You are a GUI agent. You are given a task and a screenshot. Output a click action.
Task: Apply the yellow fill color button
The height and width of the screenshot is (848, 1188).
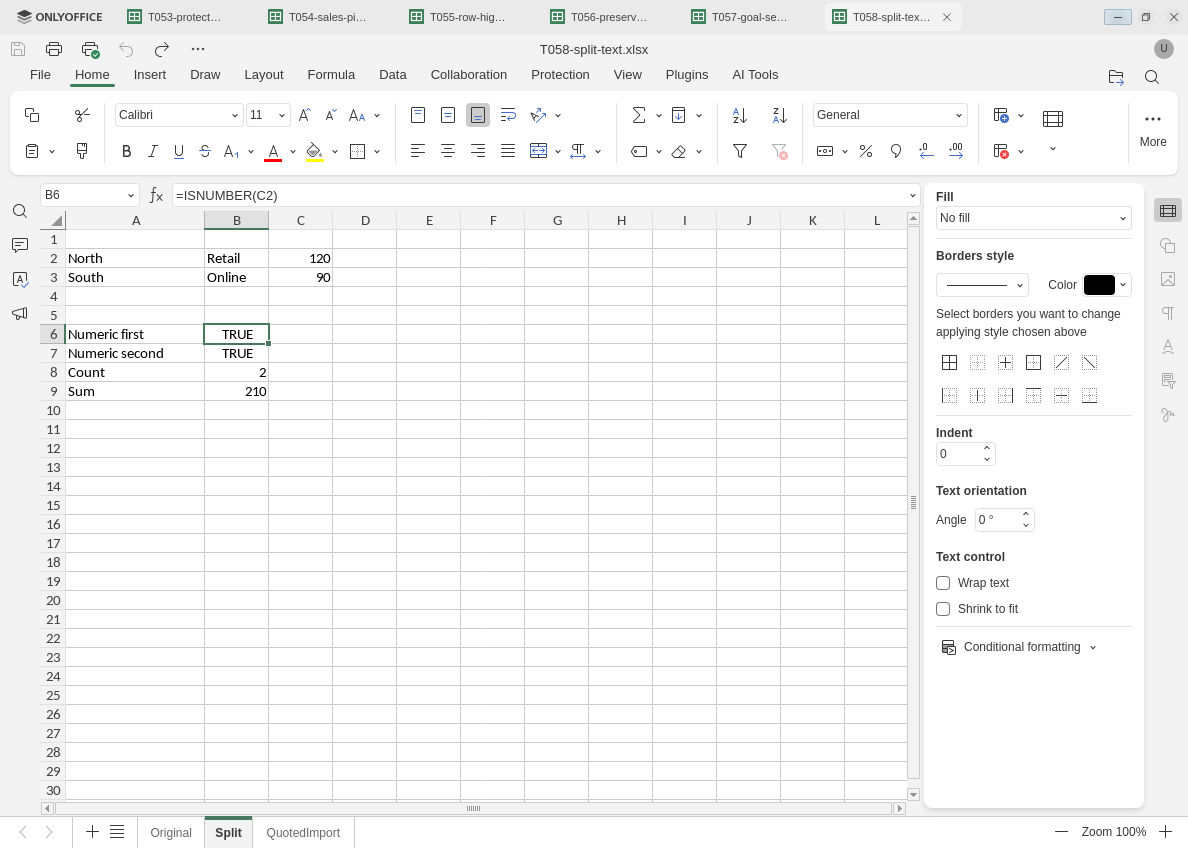click(x=314, y=152)
